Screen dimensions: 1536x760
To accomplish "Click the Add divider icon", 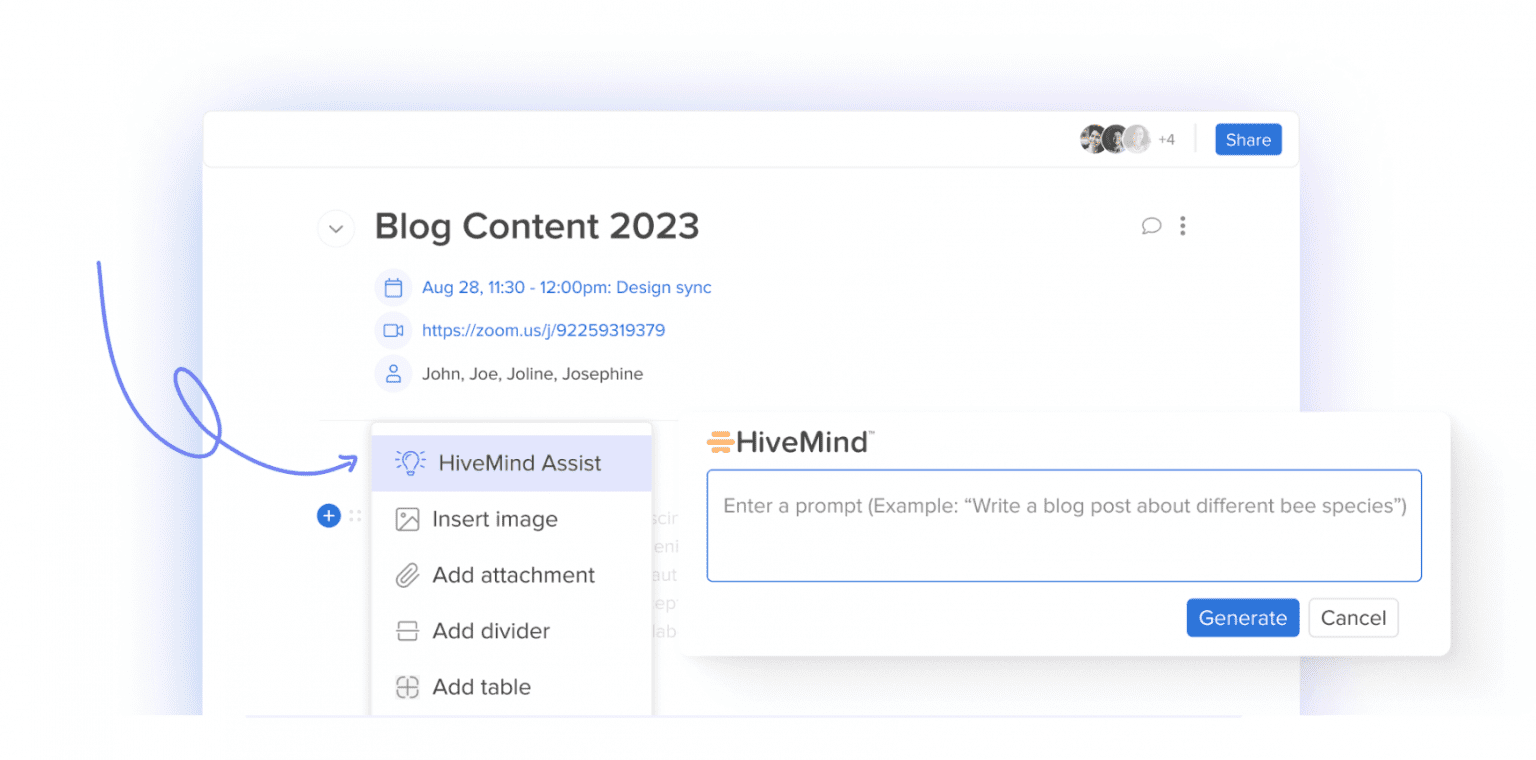I will pos(406,631).
